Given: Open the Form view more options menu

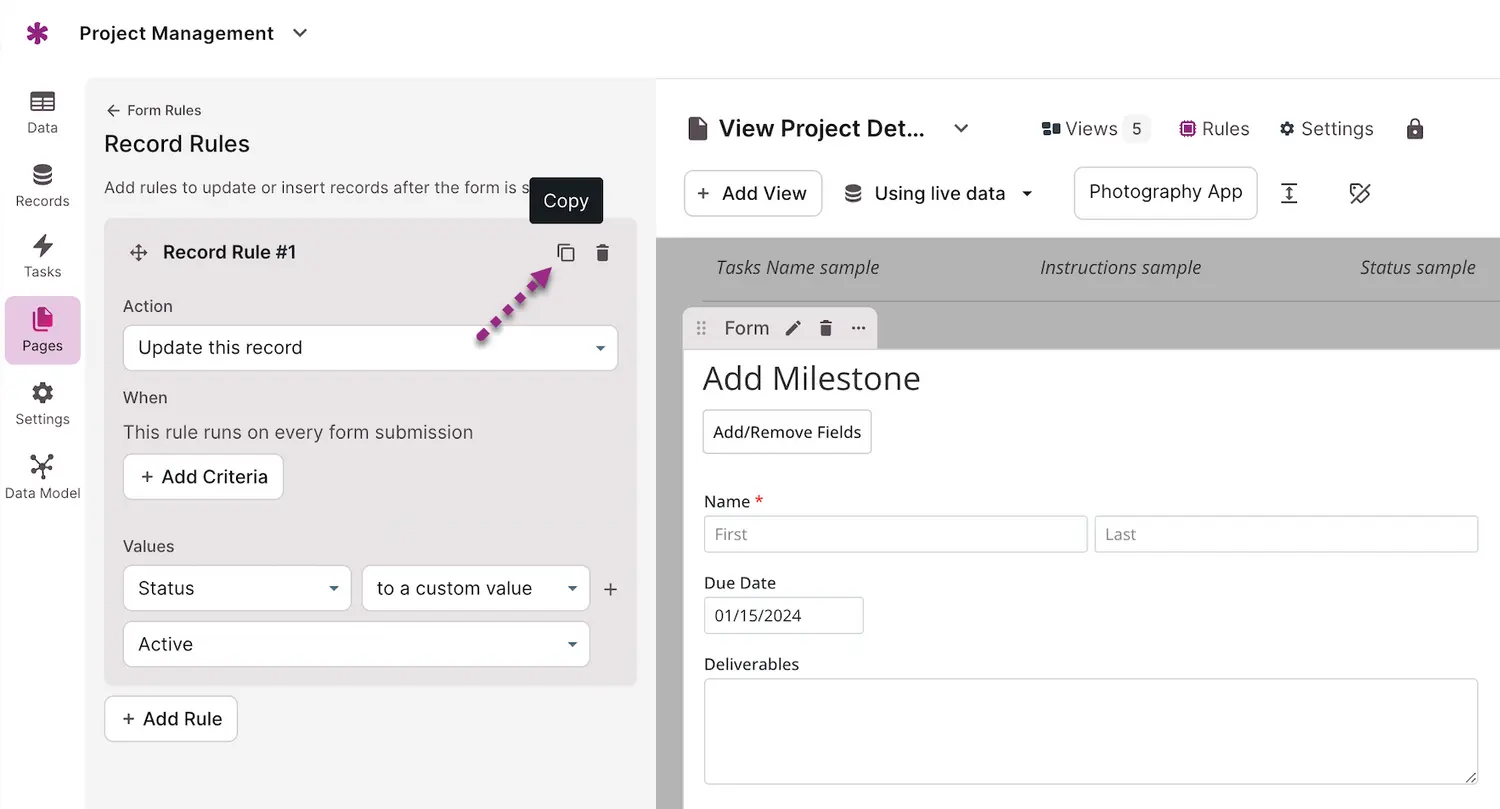Looking at the screenshot, I should 858,328.
